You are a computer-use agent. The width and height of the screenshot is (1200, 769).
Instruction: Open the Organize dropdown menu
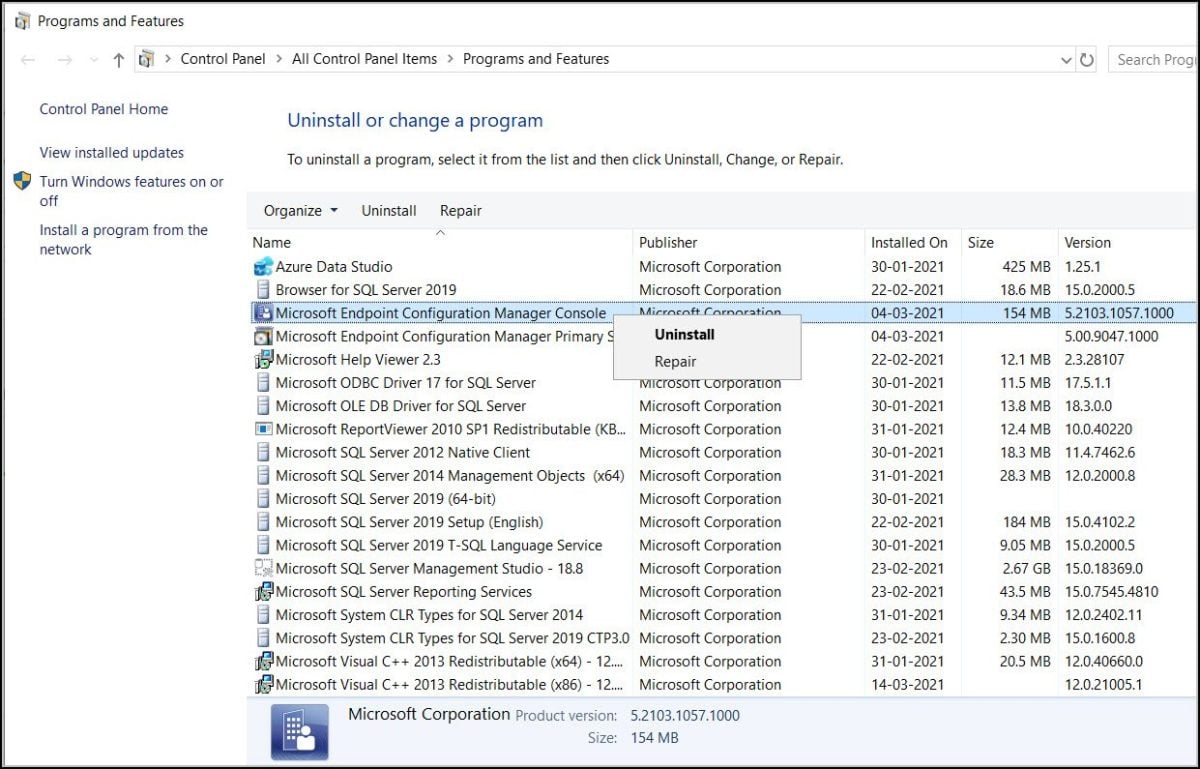point(300,211)
